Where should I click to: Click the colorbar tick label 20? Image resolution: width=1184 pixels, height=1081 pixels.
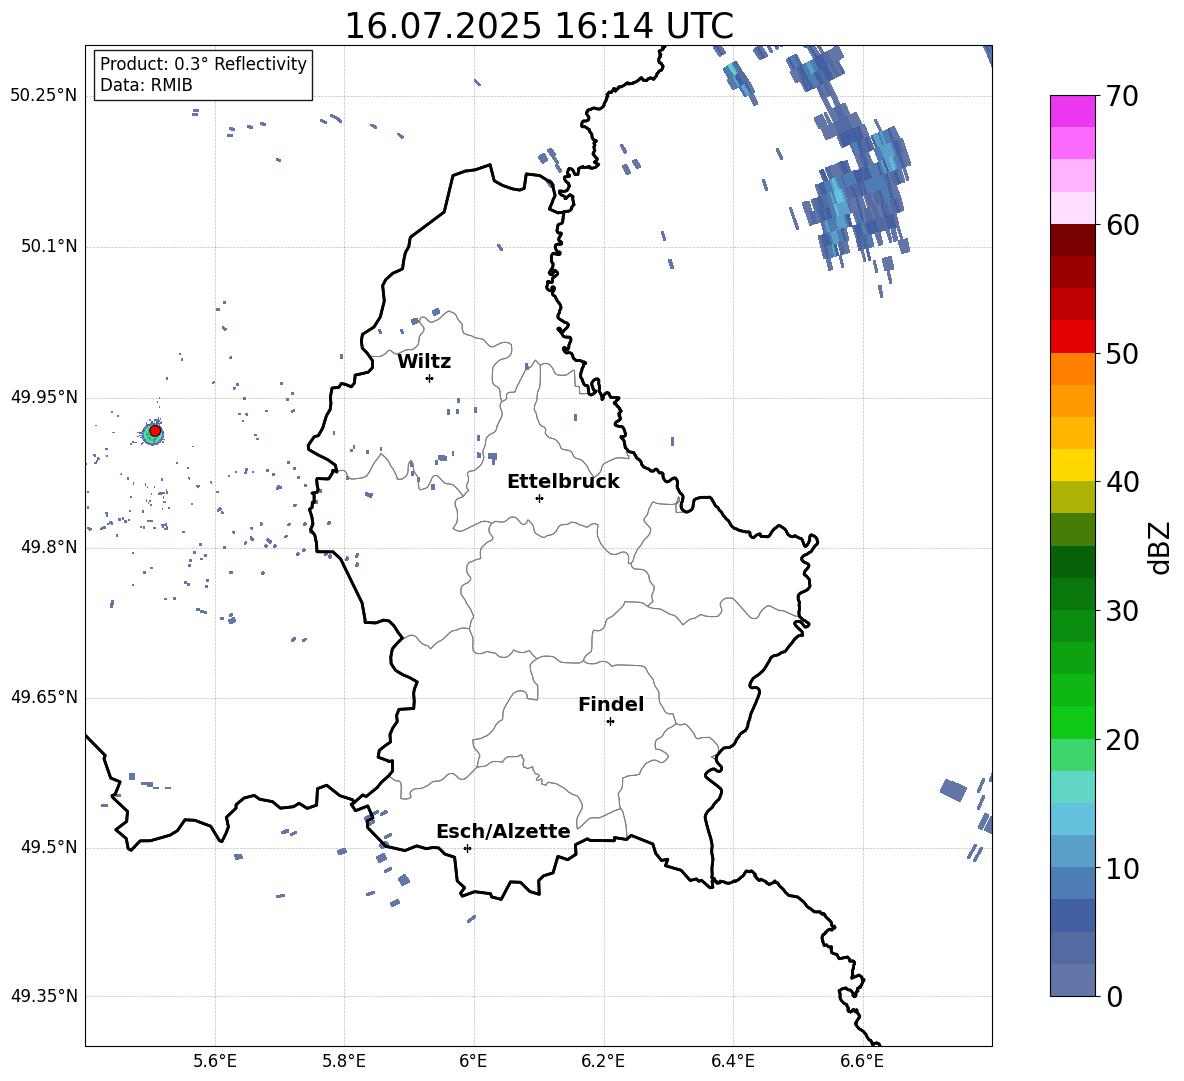[1122, 740]
